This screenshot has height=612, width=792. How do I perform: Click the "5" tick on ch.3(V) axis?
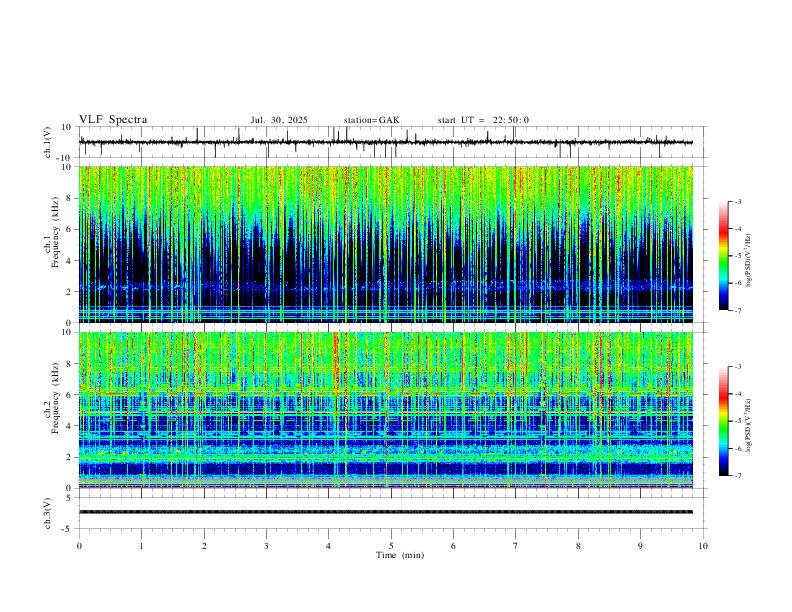coord(70,497)
